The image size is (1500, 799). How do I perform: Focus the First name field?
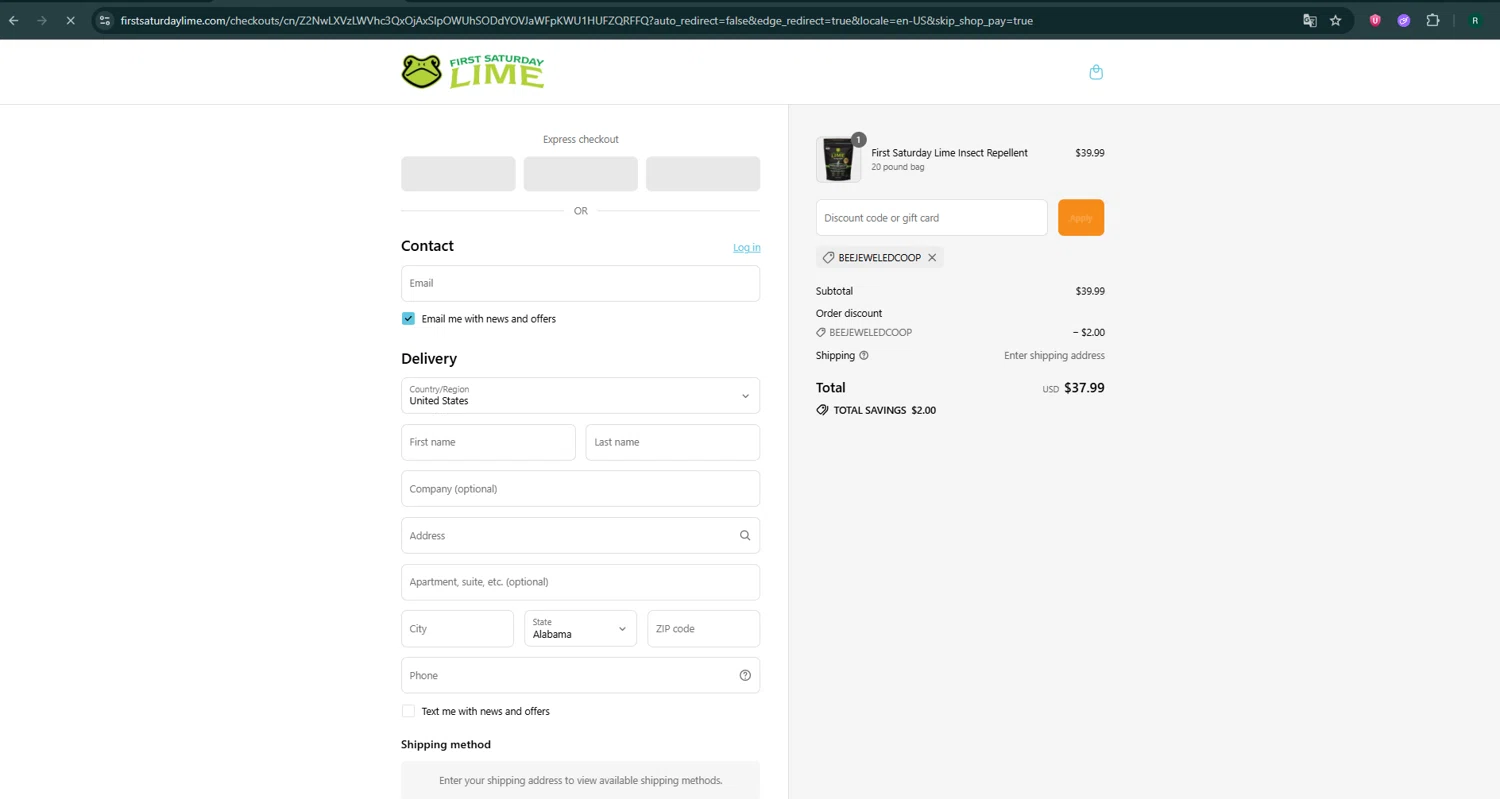pos(488,442)
